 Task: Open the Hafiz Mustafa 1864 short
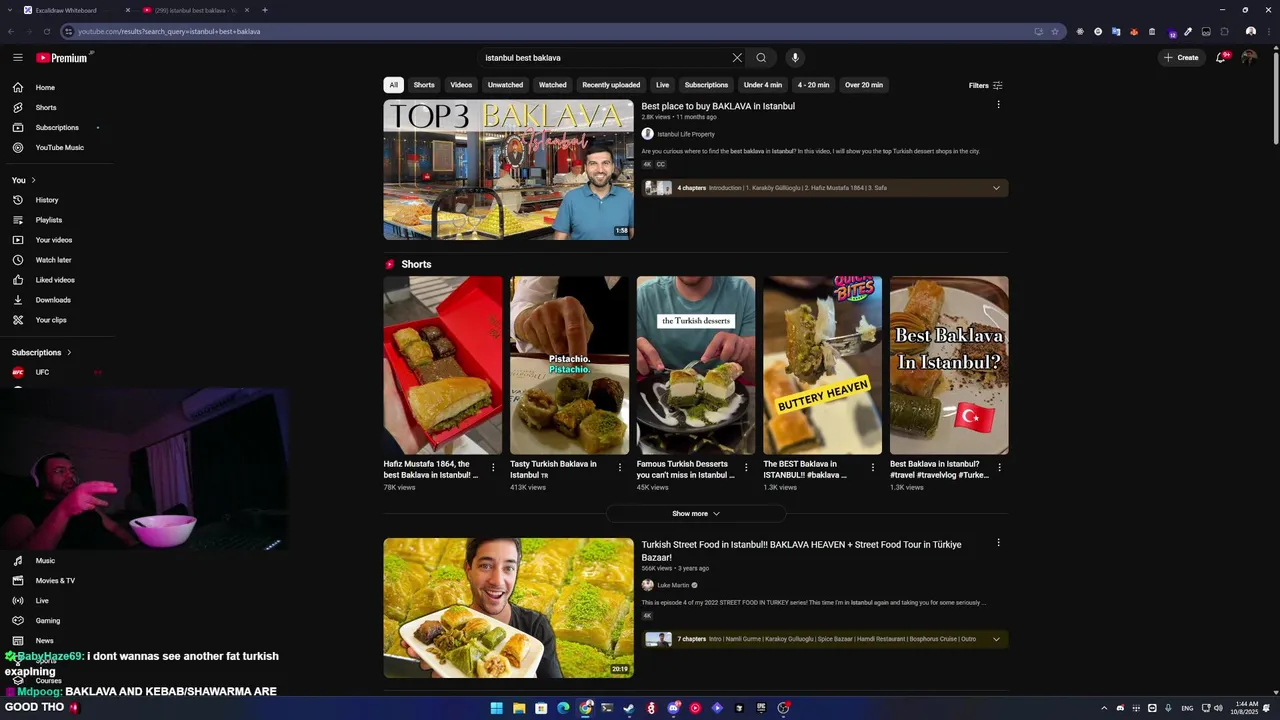[x=443, y=365]
